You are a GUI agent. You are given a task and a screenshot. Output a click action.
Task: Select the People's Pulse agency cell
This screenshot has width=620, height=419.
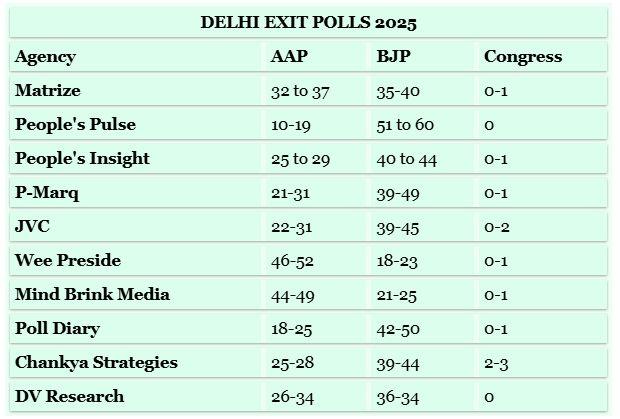(76, 125)
